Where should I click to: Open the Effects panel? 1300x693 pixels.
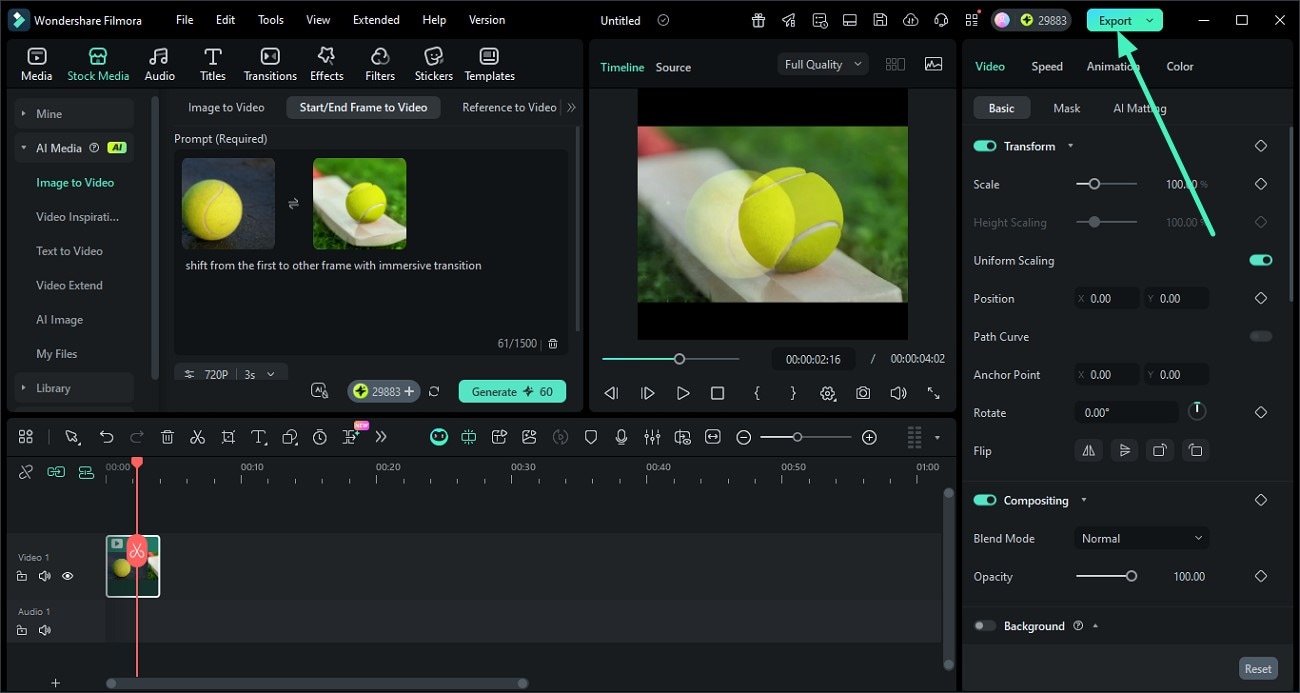[326, 64]
